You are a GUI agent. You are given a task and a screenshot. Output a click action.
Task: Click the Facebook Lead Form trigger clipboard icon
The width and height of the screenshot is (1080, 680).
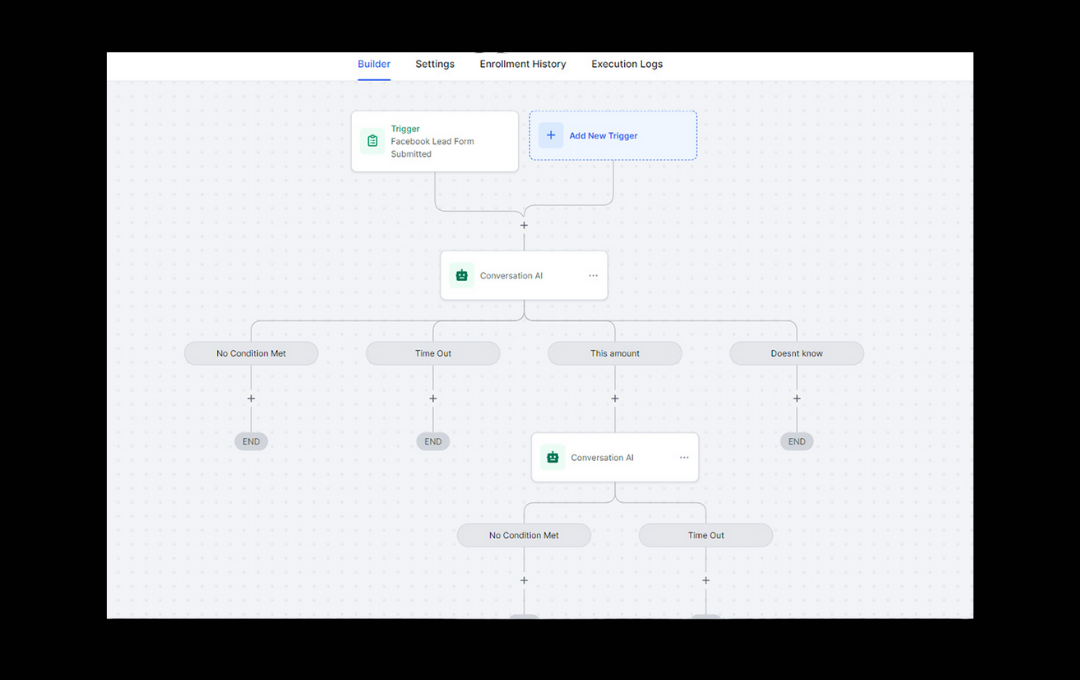(372, 141)
